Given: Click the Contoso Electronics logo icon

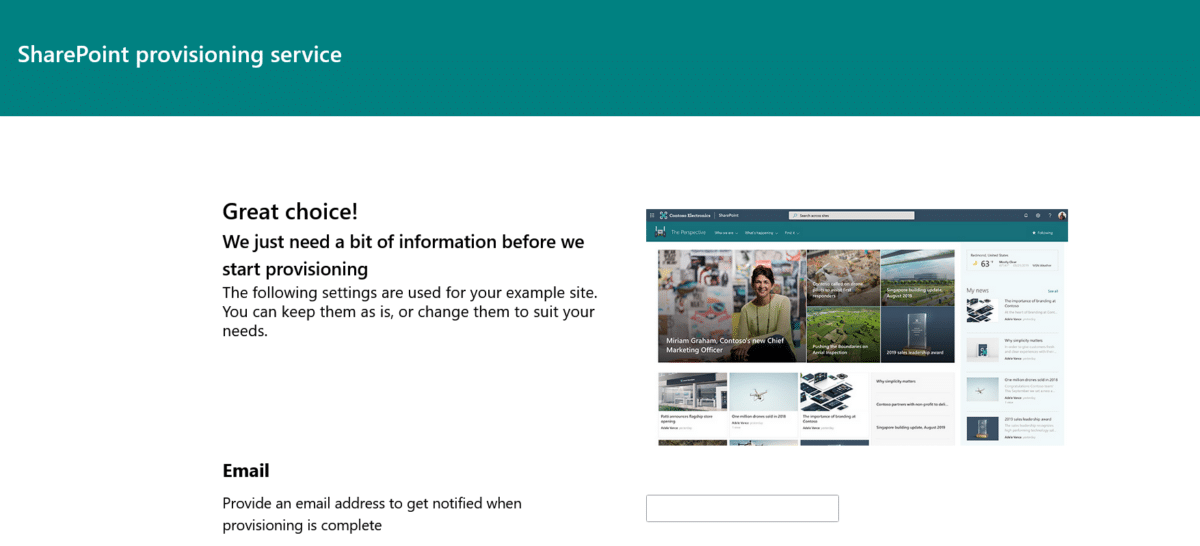Looking at the screenshot, I should [x=663, y=215].
